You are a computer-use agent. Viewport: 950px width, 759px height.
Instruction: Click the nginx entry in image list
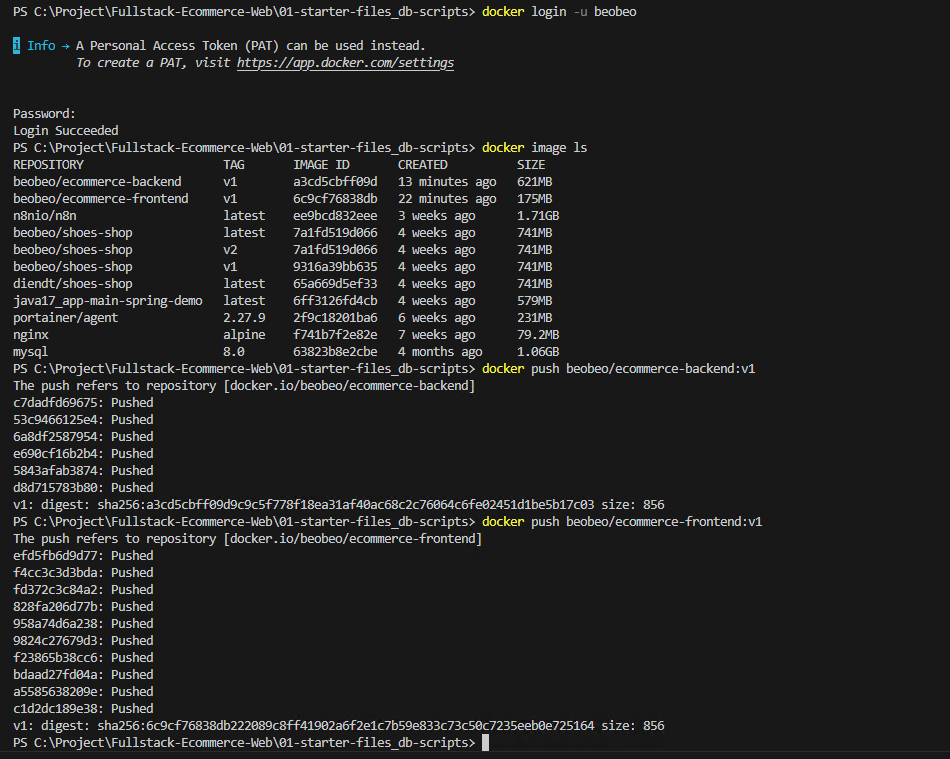point(30,335)
